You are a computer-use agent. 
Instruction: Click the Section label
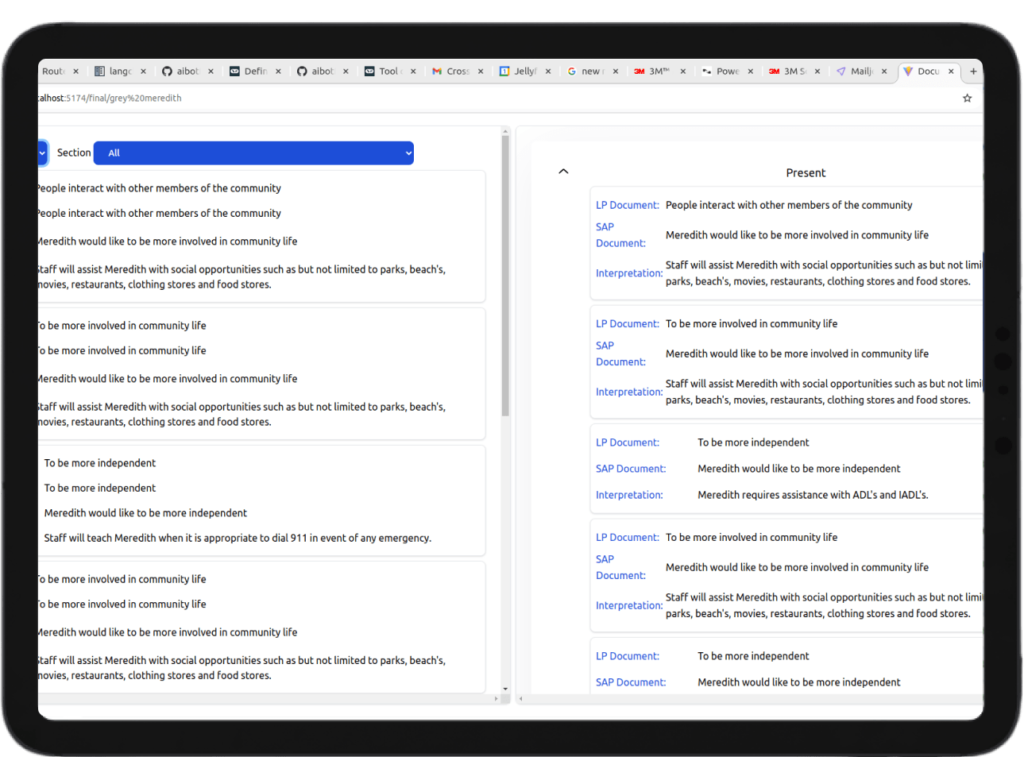(x=74, y=152)
